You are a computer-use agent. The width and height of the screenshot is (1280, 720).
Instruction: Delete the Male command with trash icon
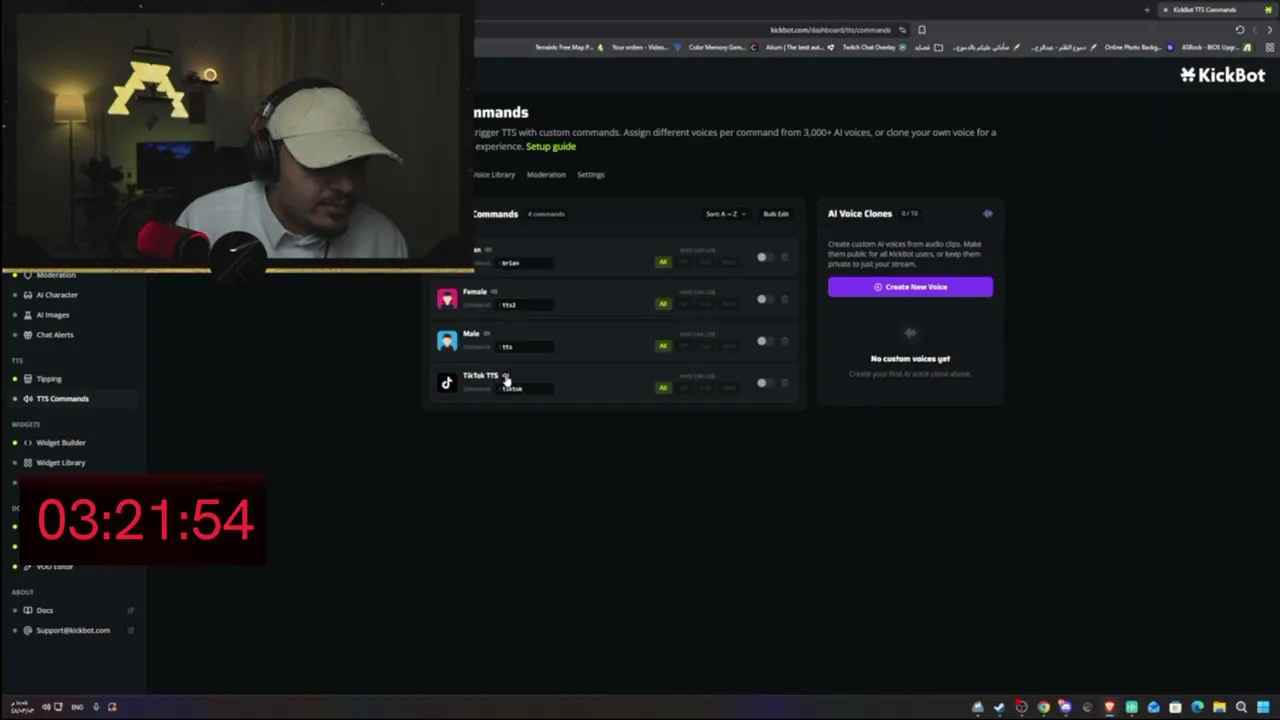coord(784,341)
